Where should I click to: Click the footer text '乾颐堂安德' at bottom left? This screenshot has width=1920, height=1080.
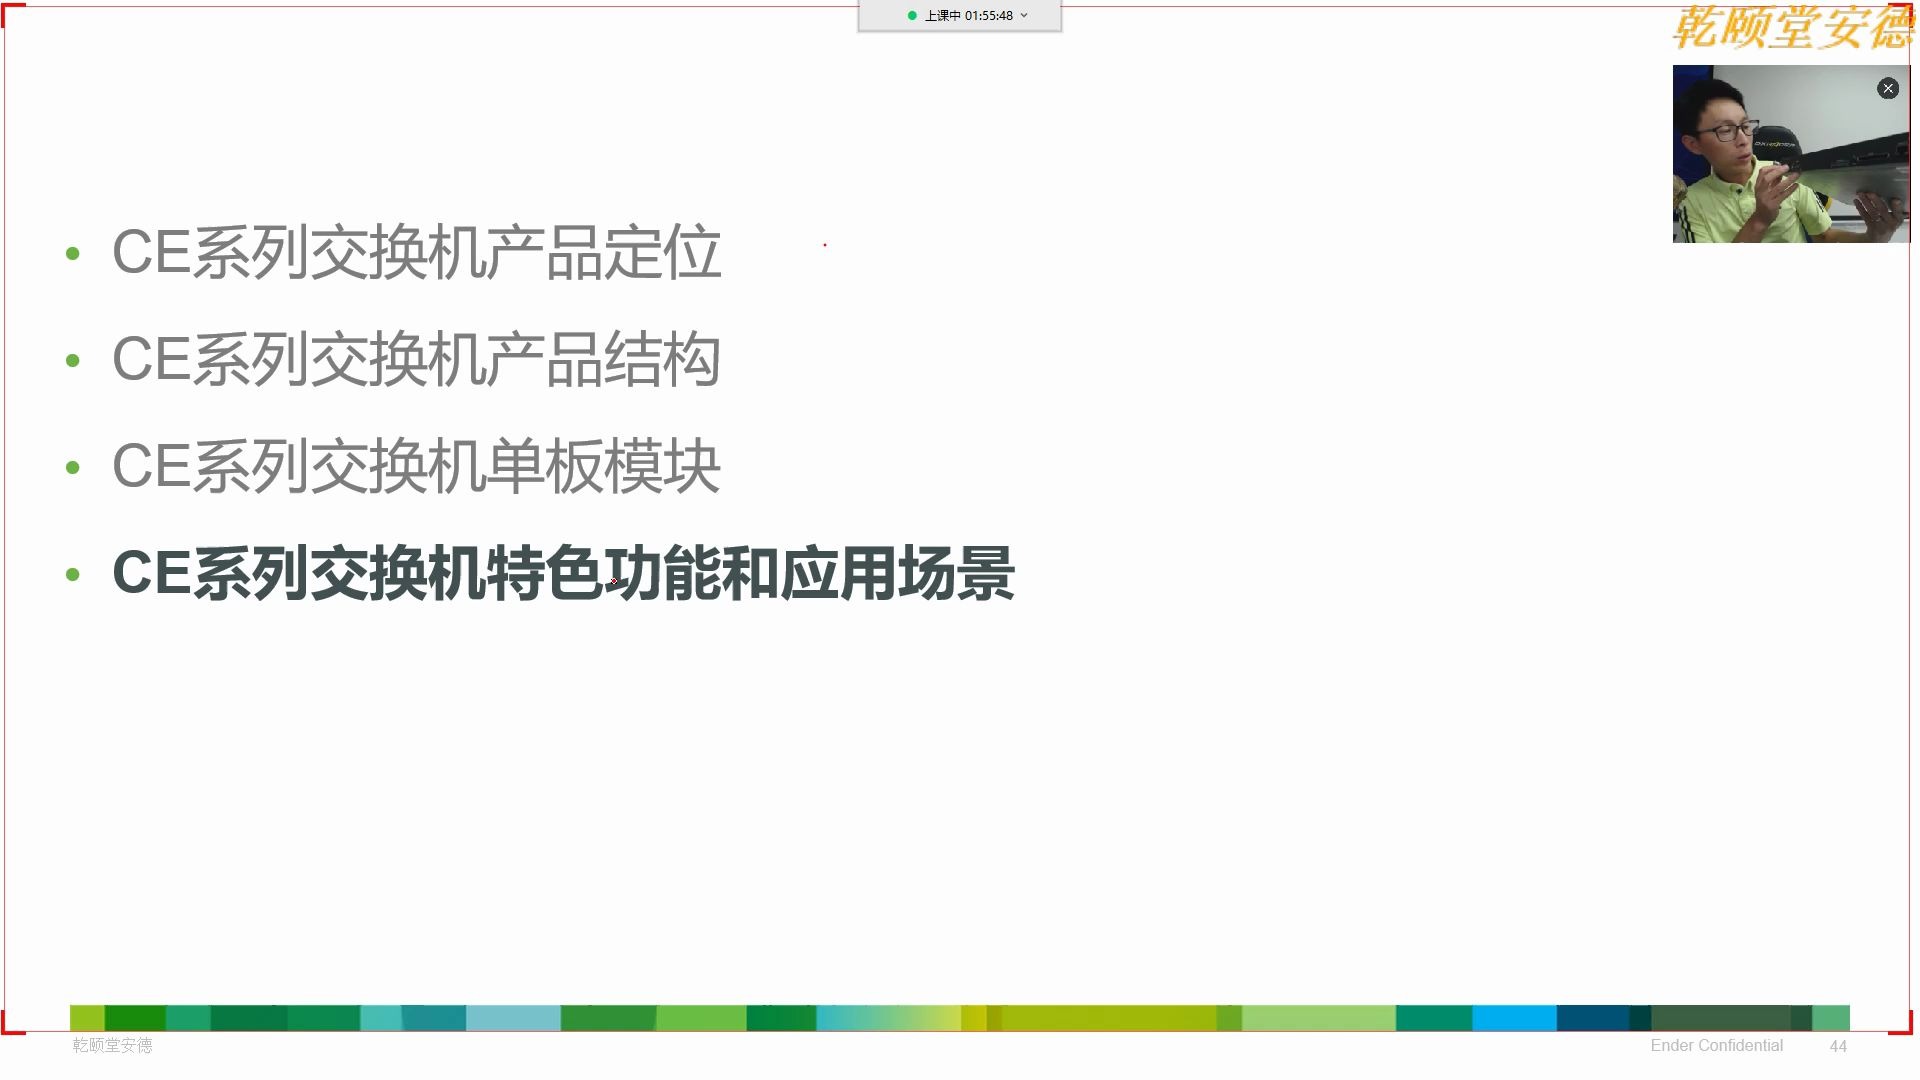point(112,1045)
